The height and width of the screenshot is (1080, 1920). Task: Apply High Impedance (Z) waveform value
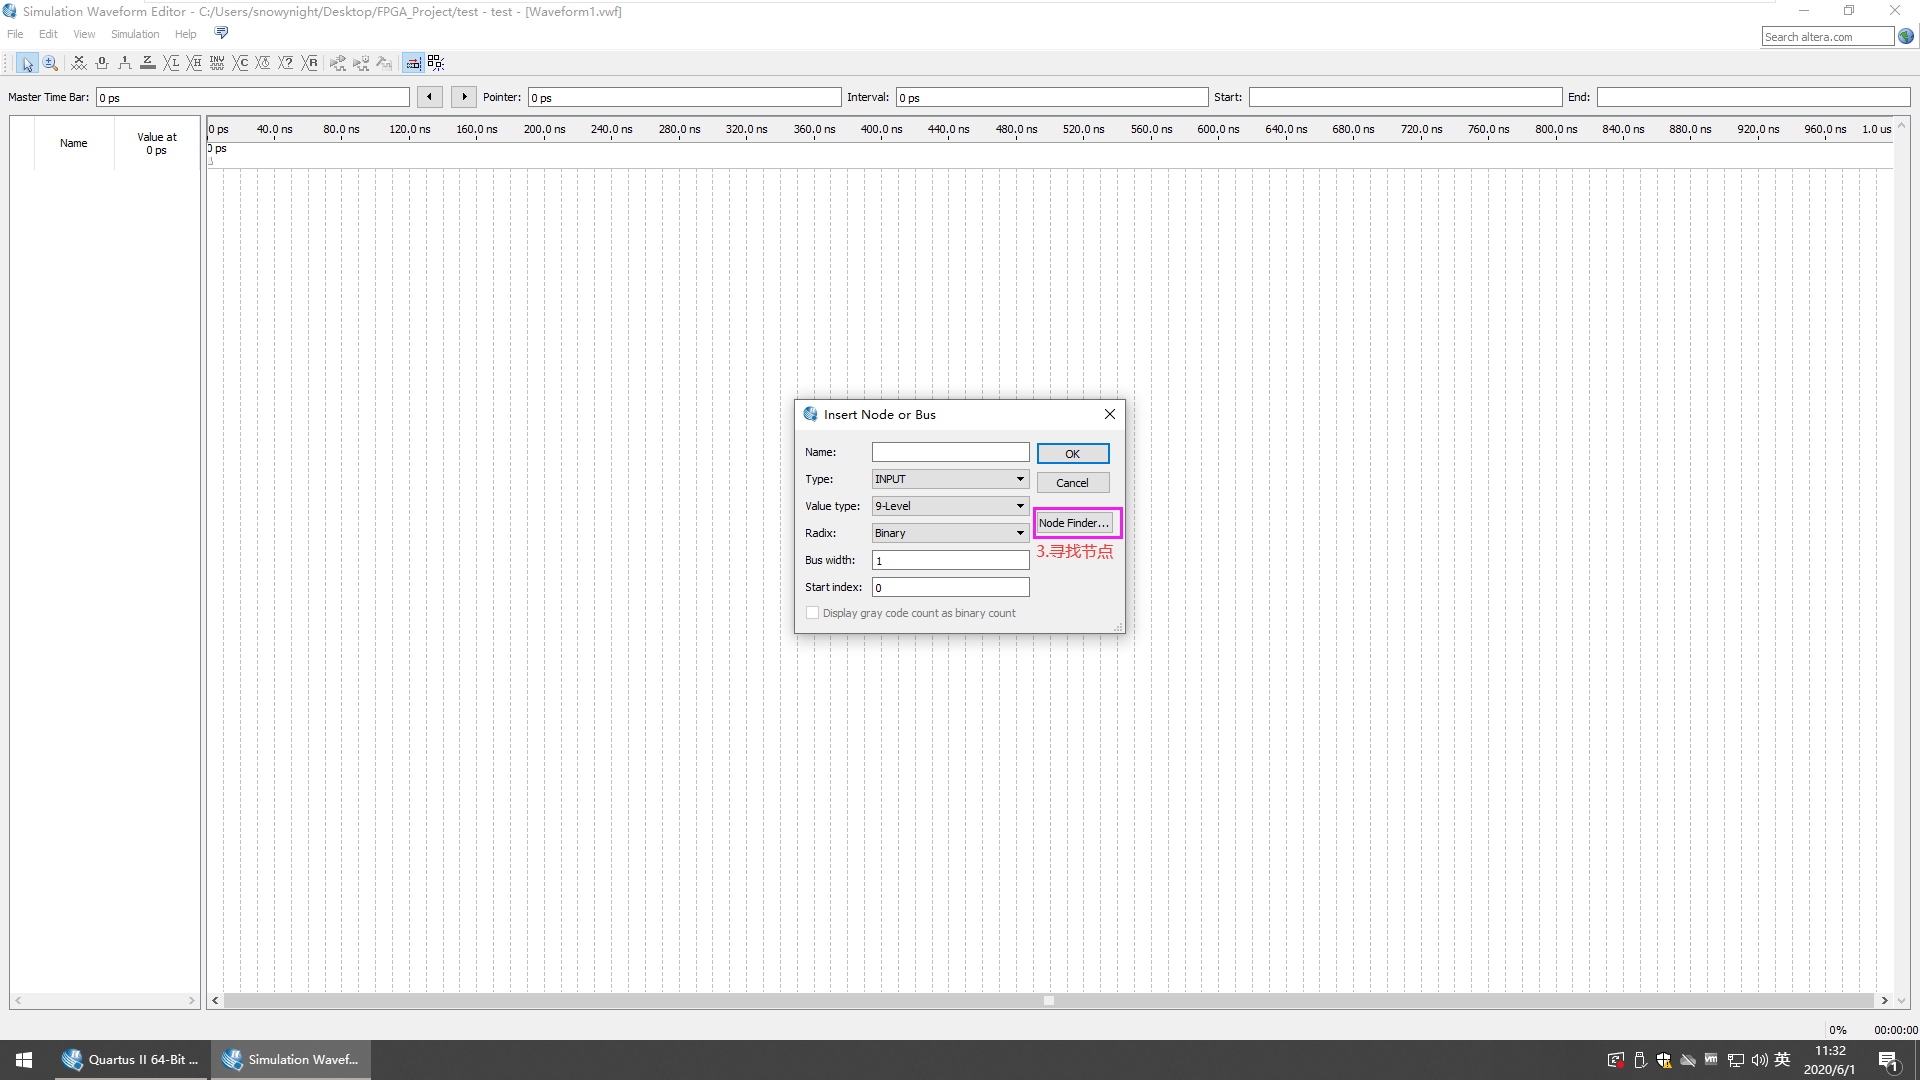(x=148, y=63)
